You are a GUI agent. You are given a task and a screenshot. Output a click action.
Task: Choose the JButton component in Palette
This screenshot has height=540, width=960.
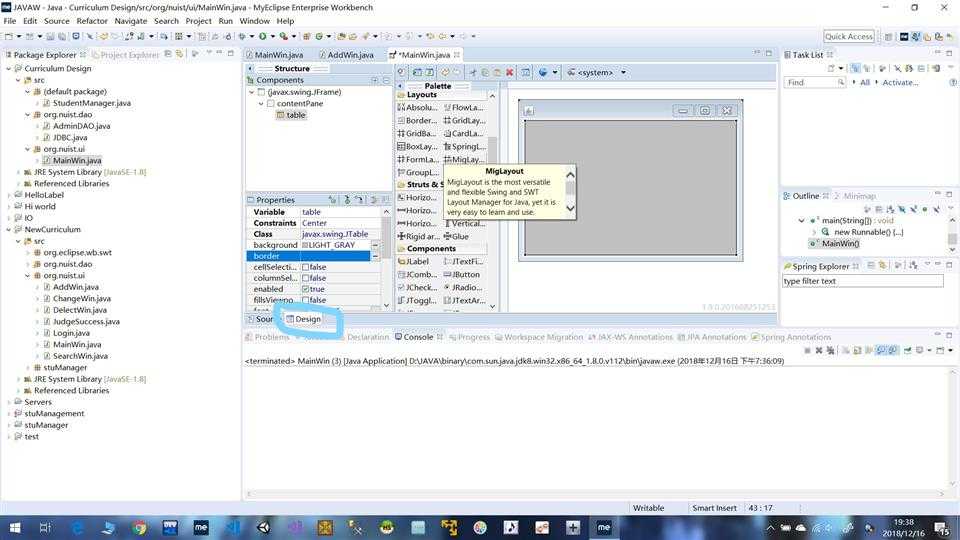tap(462, 274)
